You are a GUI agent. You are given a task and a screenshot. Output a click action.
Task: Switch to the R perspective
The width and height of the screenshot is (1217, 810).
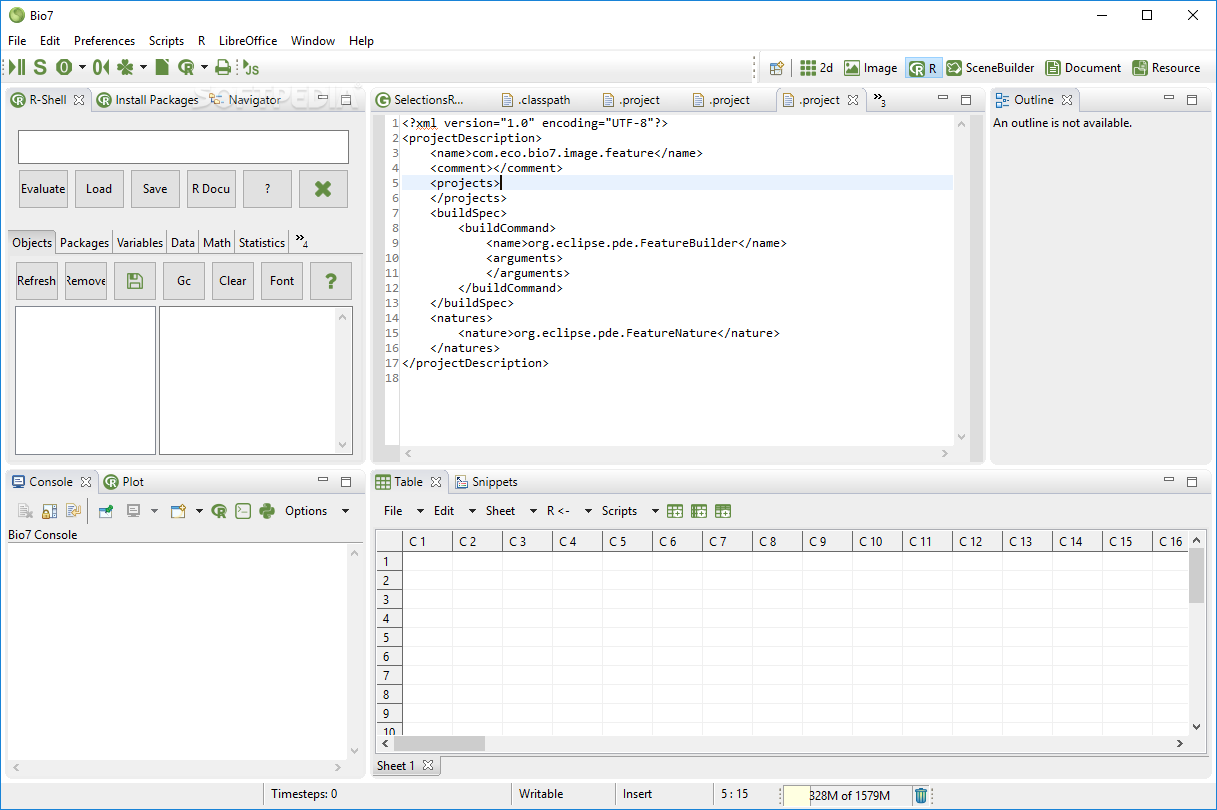(x=923, y=68)
